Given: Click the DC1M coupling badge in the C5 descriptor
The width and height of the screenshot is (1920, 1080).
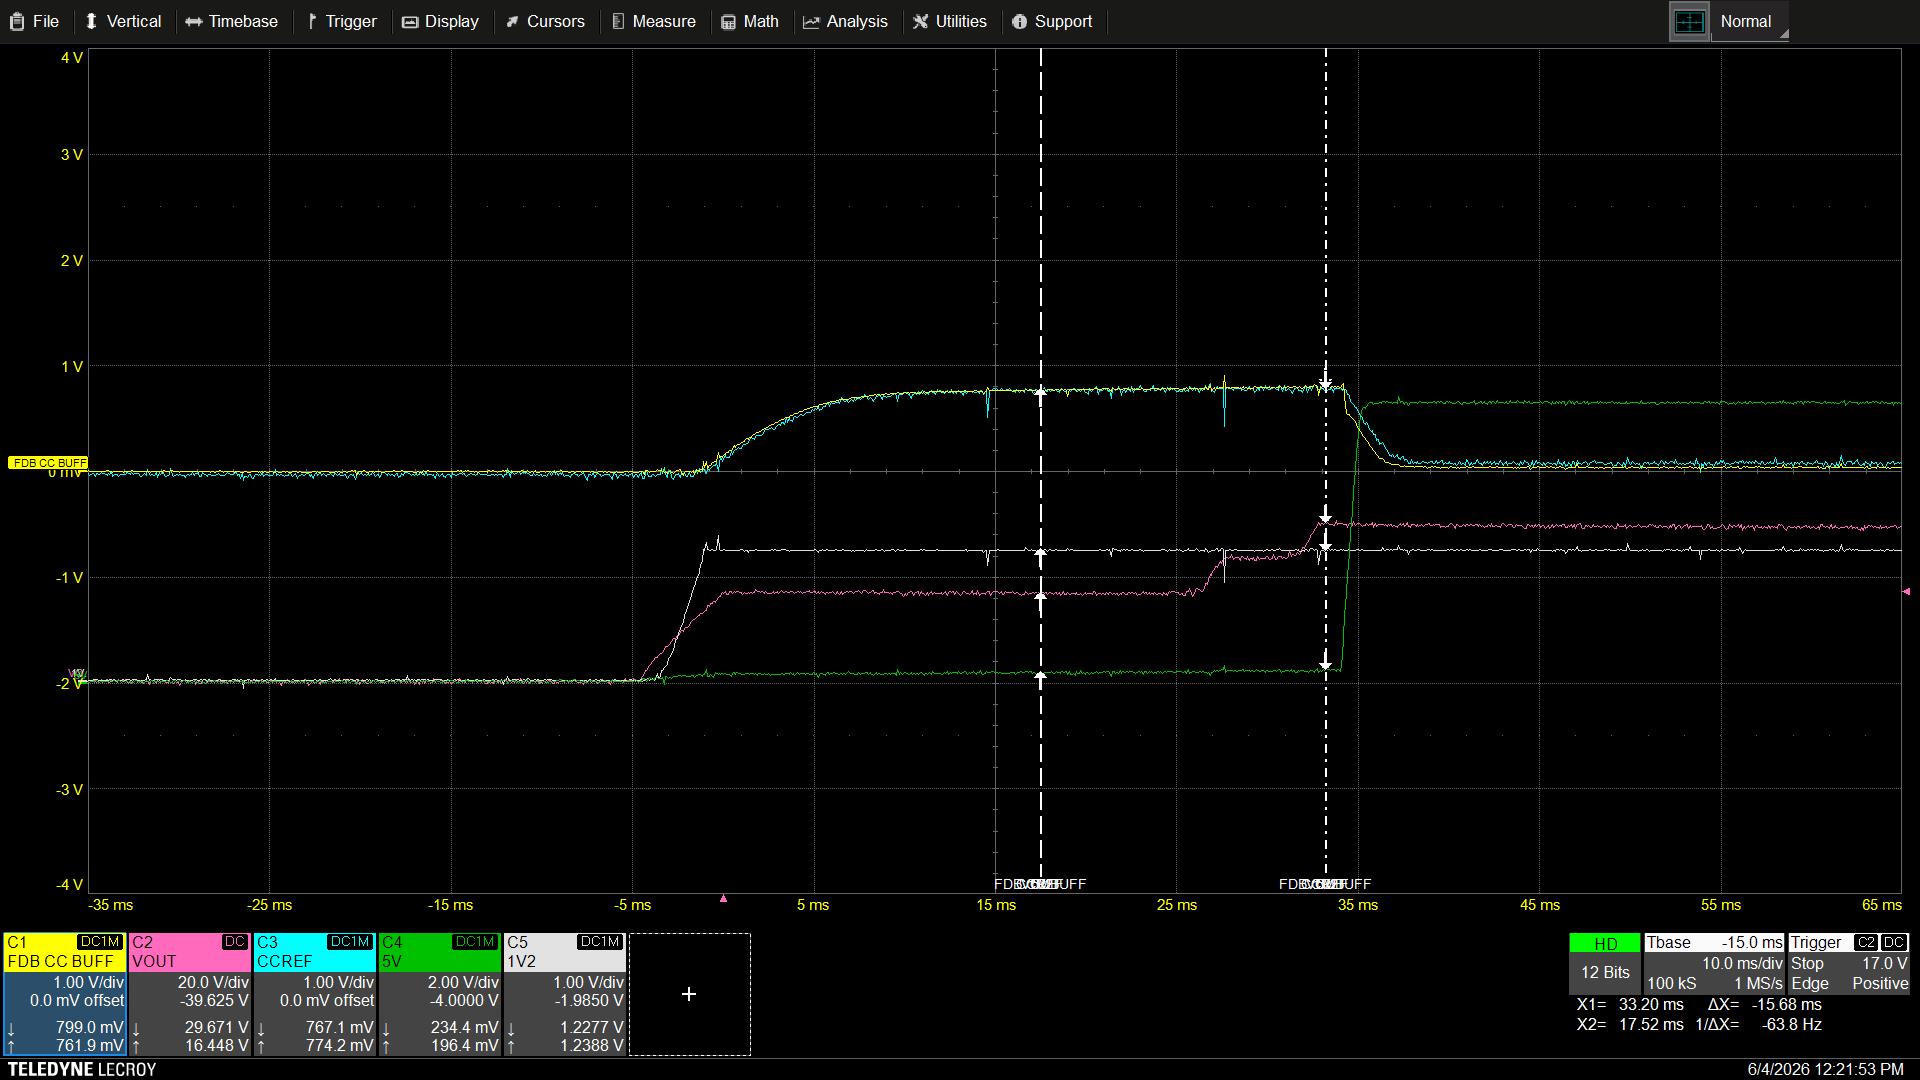Looking at the screenshot, I should tap(600, 942).
